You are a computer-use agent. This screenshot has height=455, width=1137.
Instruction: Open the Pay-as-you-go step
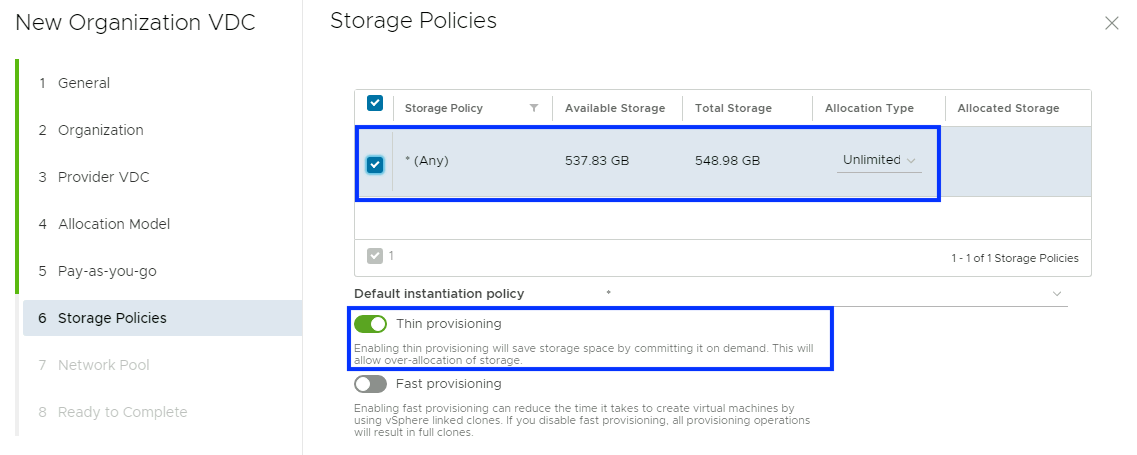click(107, 271)
